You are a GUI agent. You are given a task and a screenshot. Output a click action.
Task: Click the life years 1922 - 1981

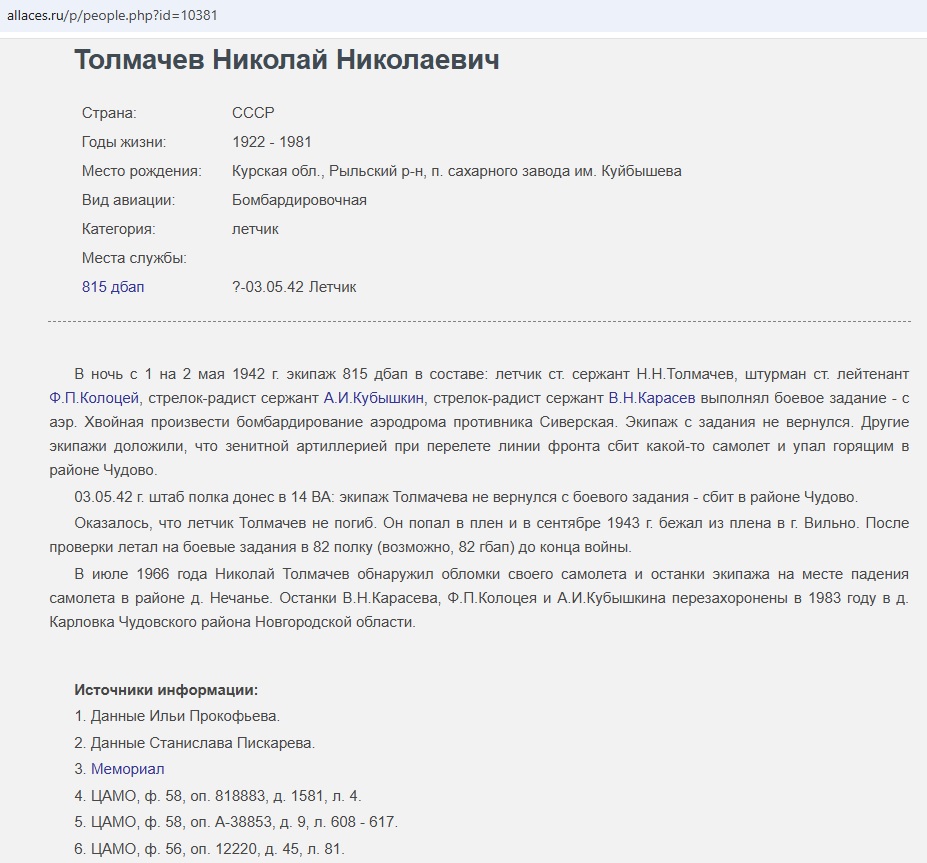pyautogui.click(x=271, y=142)
